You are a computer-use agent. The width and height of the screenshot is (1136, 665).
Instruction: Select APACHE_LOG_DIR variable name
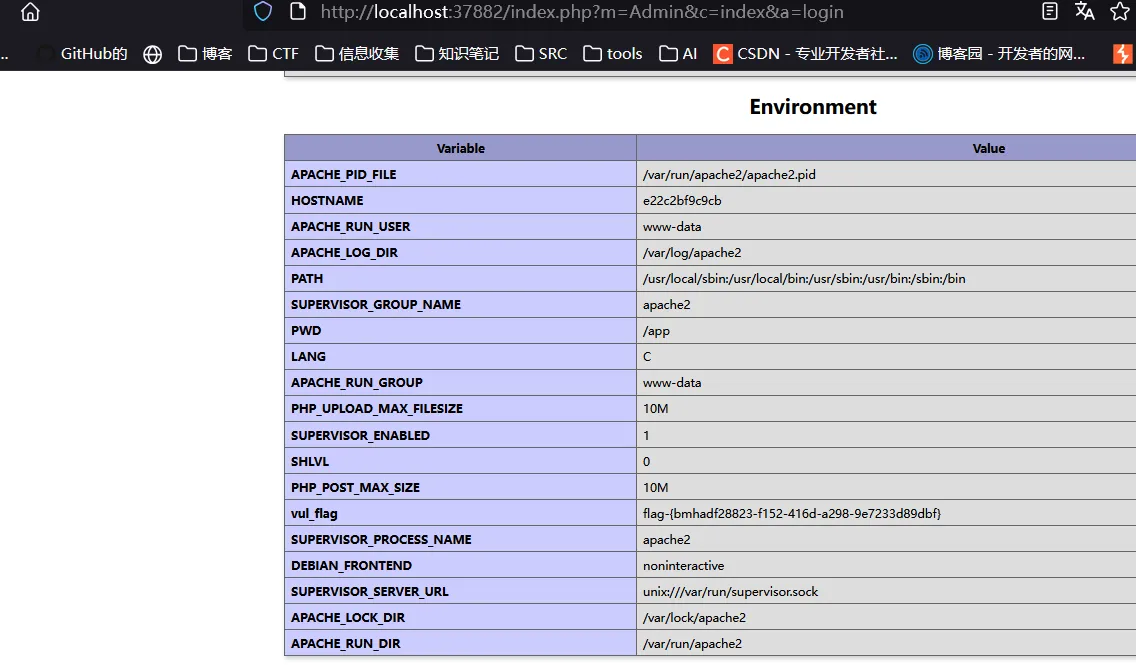pos(344,253)
